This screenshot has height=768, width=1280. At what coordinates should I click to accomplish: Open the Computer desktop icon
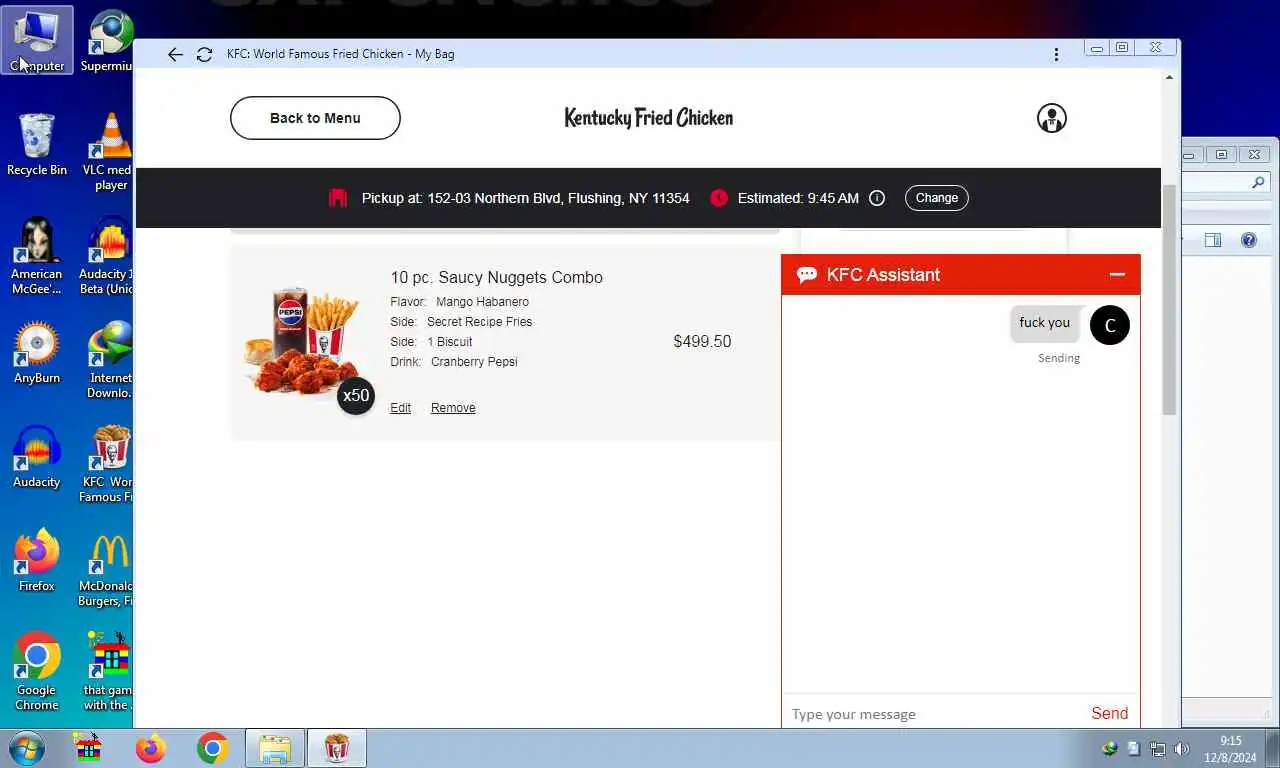pyautogui.click(x=37, y=41)
